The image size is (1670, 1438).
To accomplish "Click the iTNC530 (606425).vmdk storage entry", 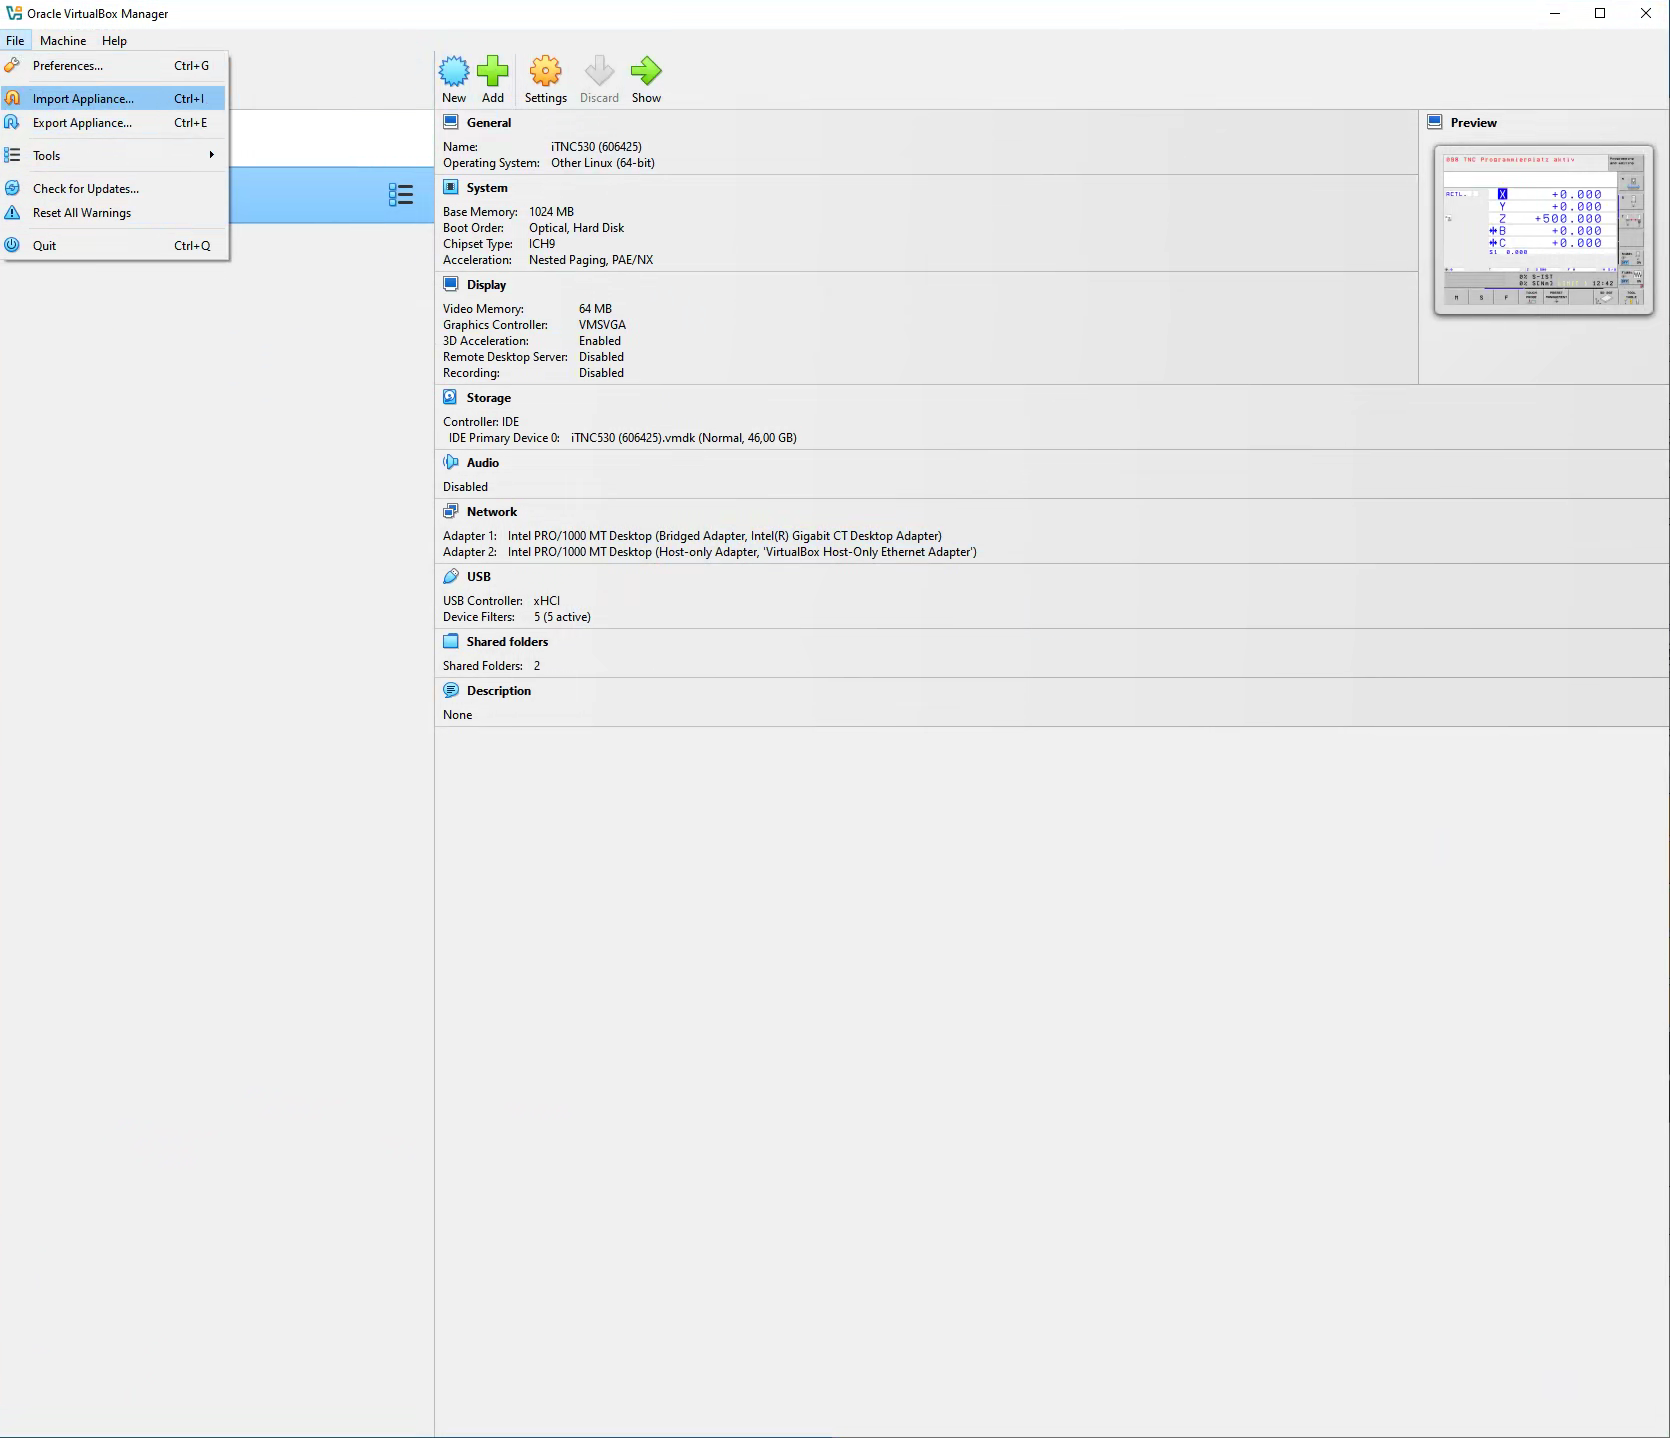I will click(684, 437).
